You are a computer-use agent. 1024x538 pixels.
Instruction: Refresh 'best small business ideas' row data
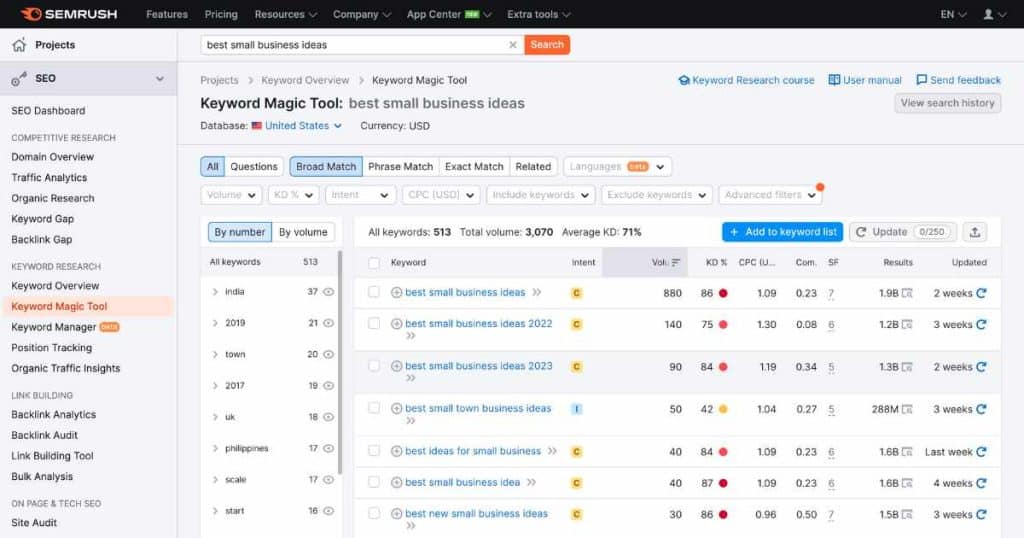tap(981, 293)
